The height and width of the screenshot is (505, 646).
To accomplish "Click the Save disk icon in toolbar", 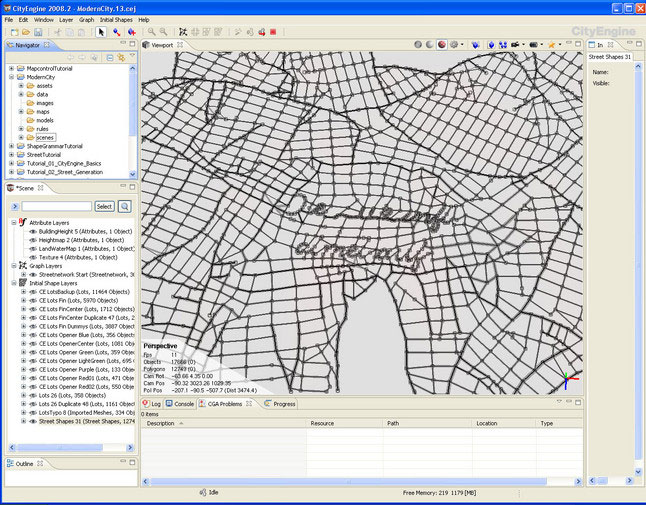I will pyautogui.click(x=37, y=32).
